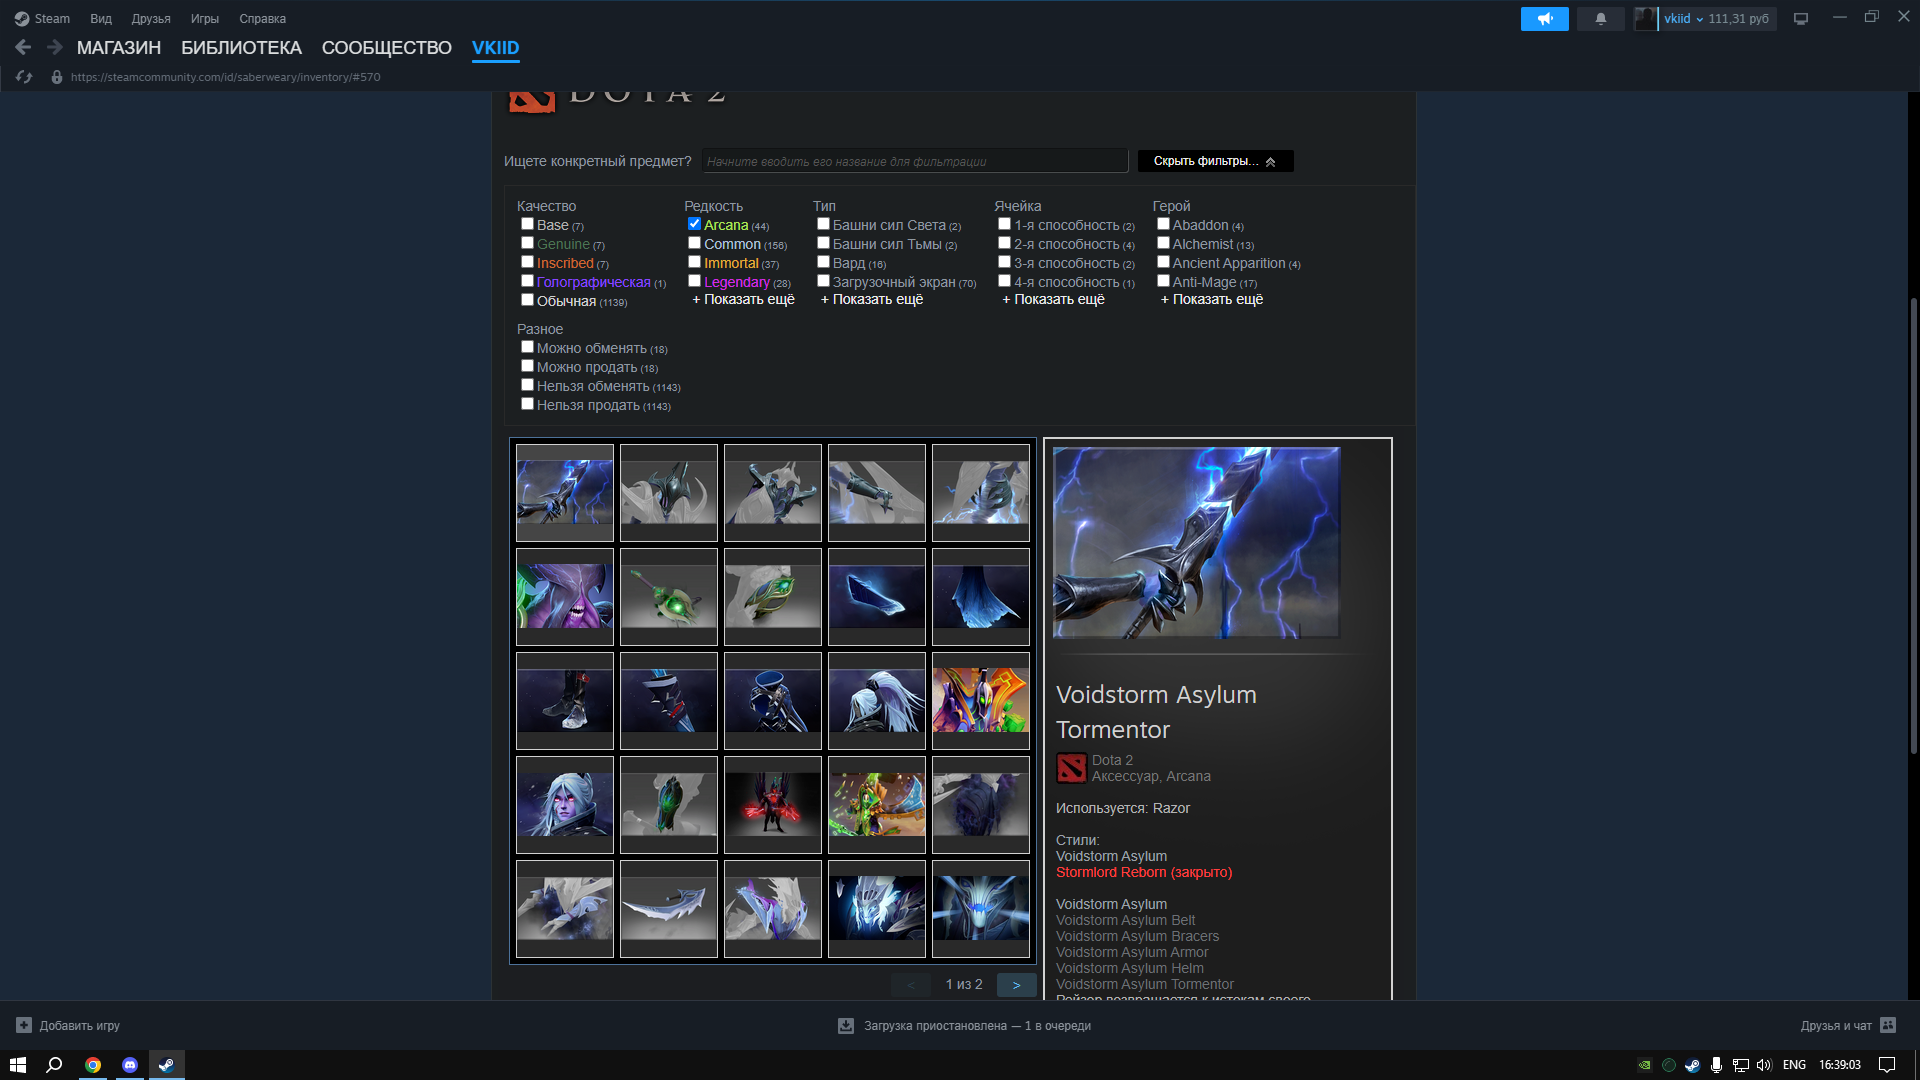Collapse filters with Скрыть фильтры button
This screenshot has width=1920, height=1080.
point(1215,161)
